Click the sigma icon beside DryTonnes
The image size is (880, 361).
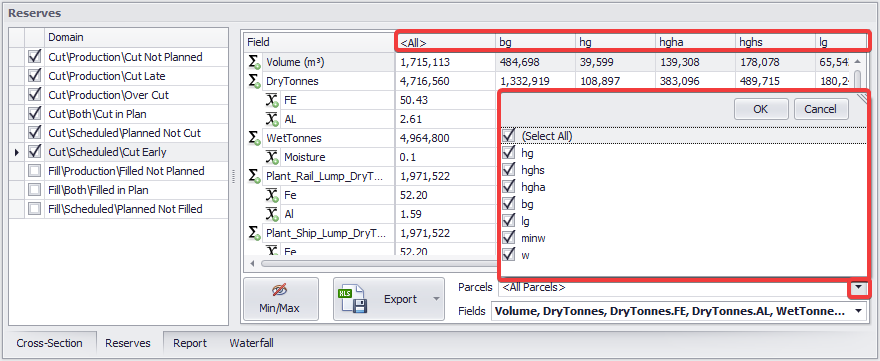click(x=255, y=81)
